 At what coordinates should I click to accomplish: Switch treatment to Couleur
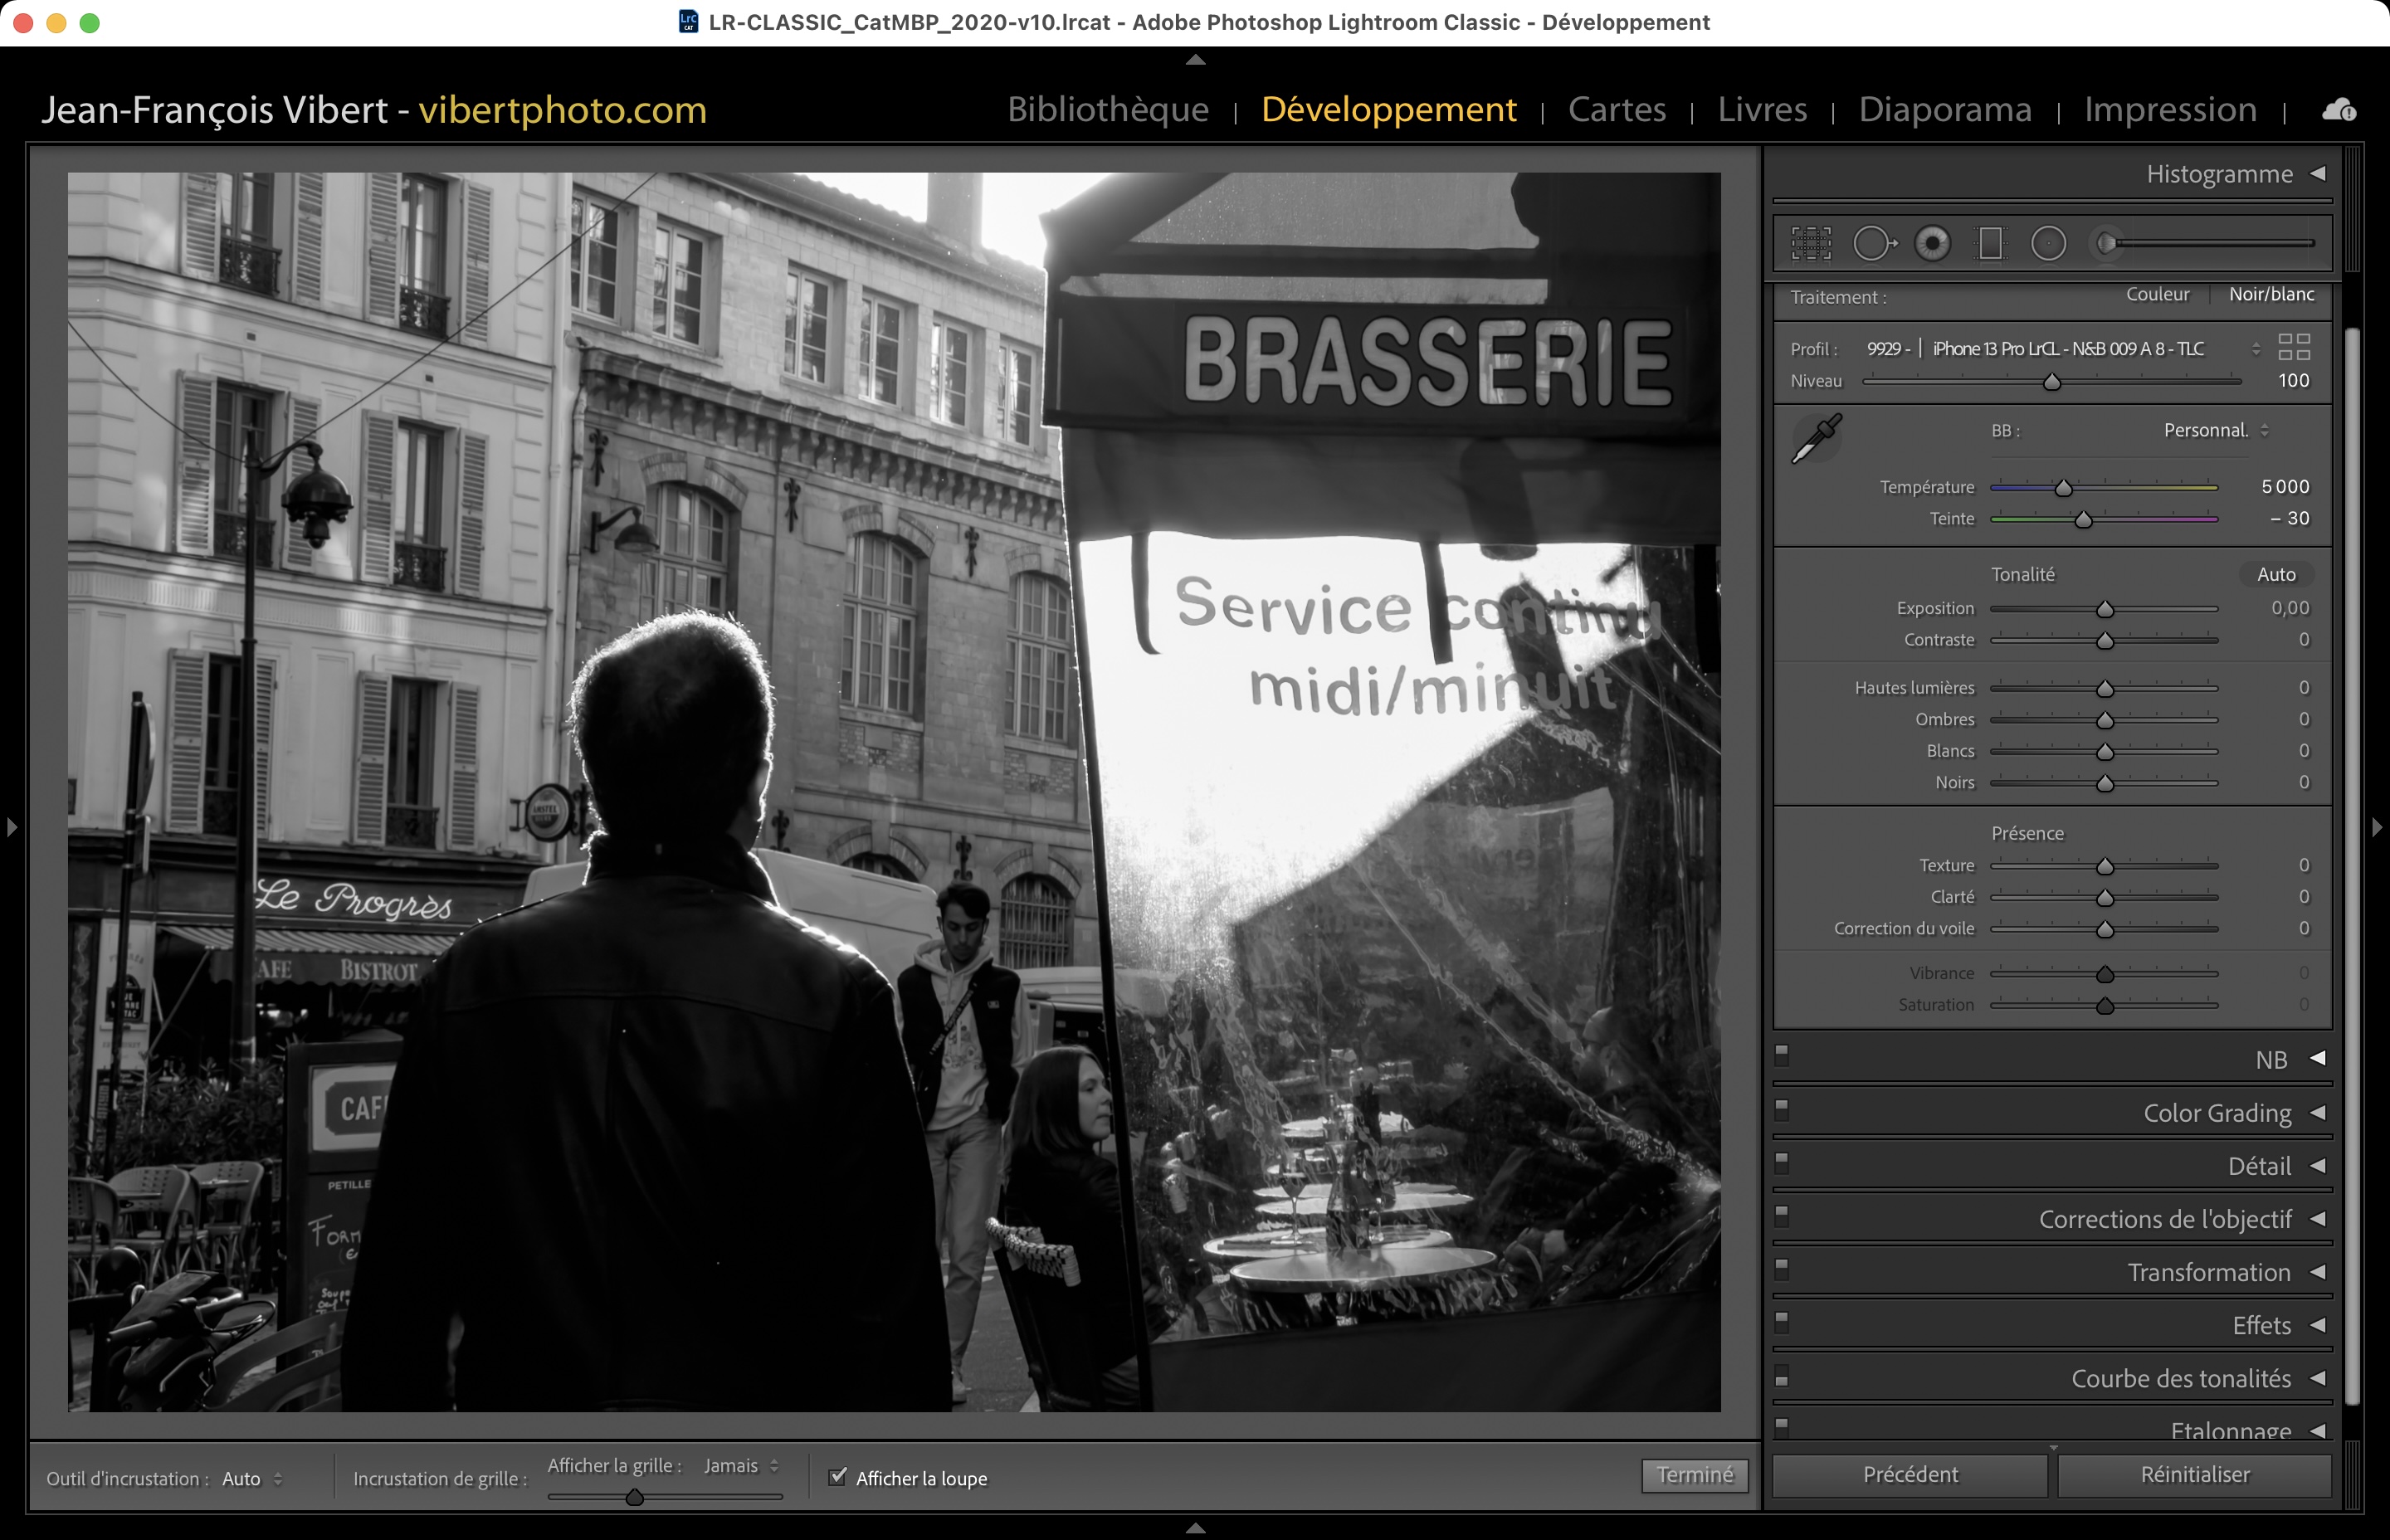[2157, 294]
